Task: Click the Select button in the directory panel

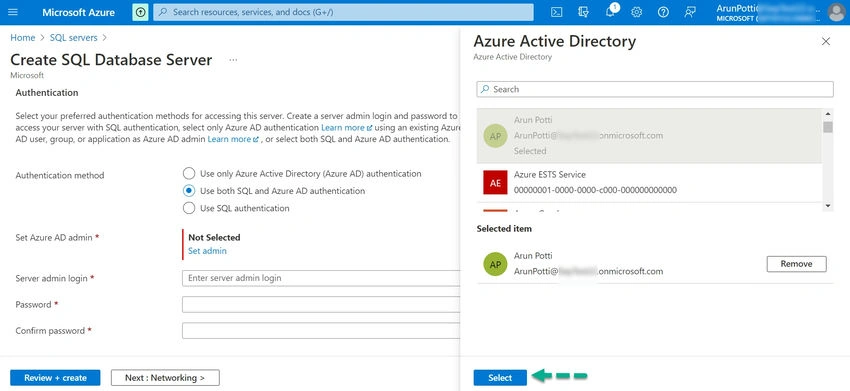Action: [500, 377]
